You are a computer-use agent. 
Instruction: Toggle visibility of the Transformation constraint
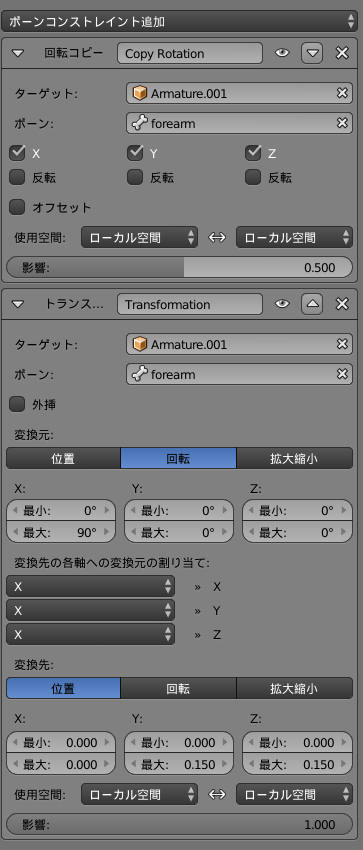(282, 304)
